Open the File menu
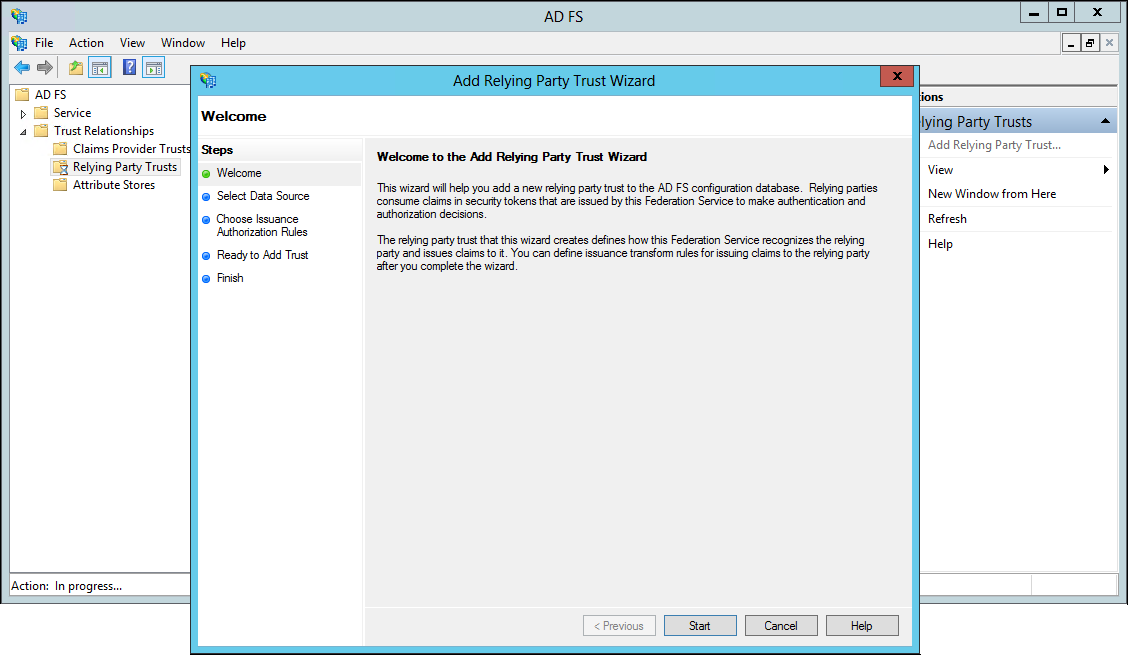 [x=44, y=43]
